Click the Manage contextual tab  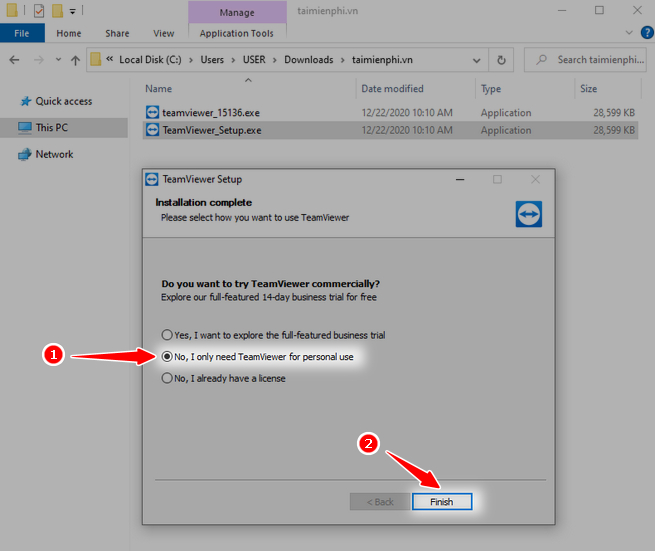coord(237,12)
